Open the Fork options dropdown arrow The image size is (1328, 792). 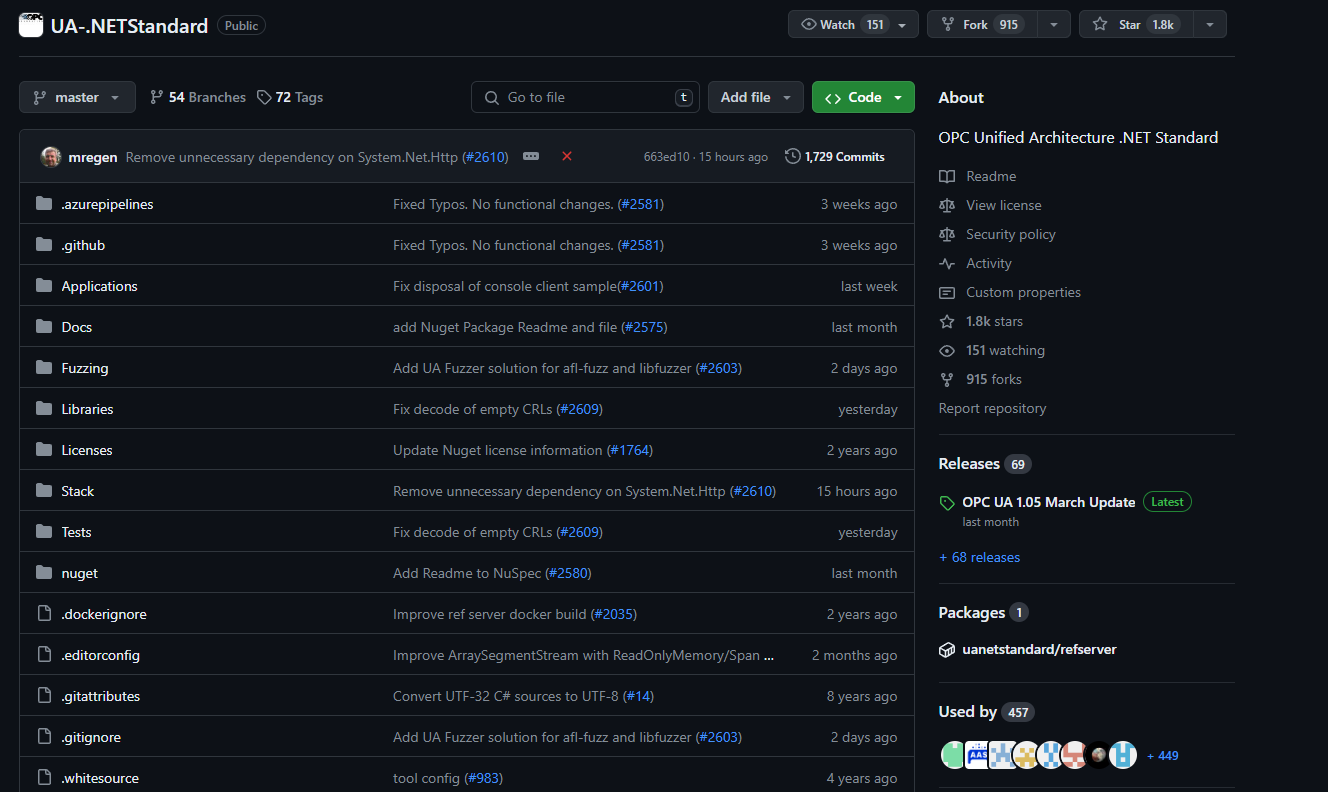(x=1054, y=25)
